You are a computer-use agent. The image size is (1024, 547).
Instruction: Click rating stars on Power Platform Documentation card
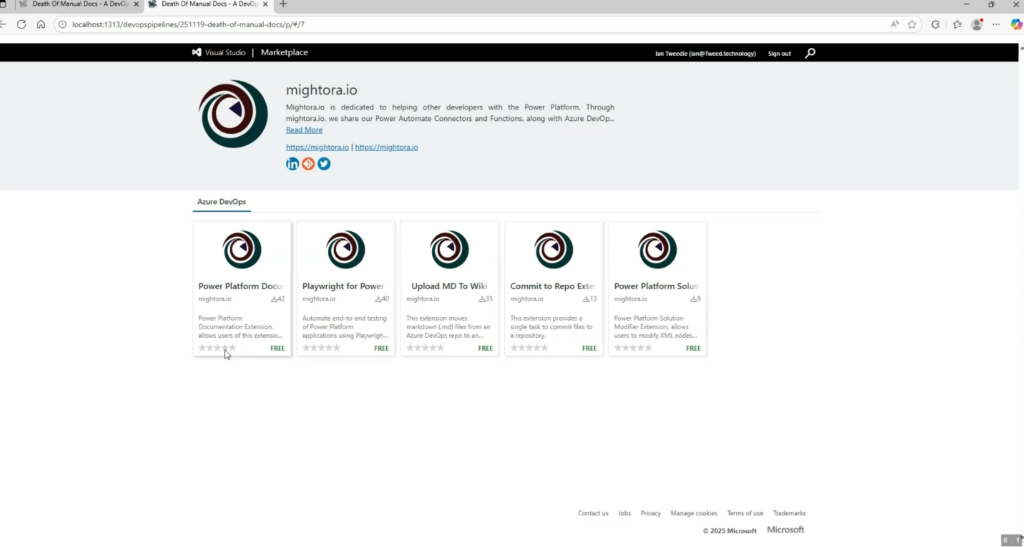point(217,348)
